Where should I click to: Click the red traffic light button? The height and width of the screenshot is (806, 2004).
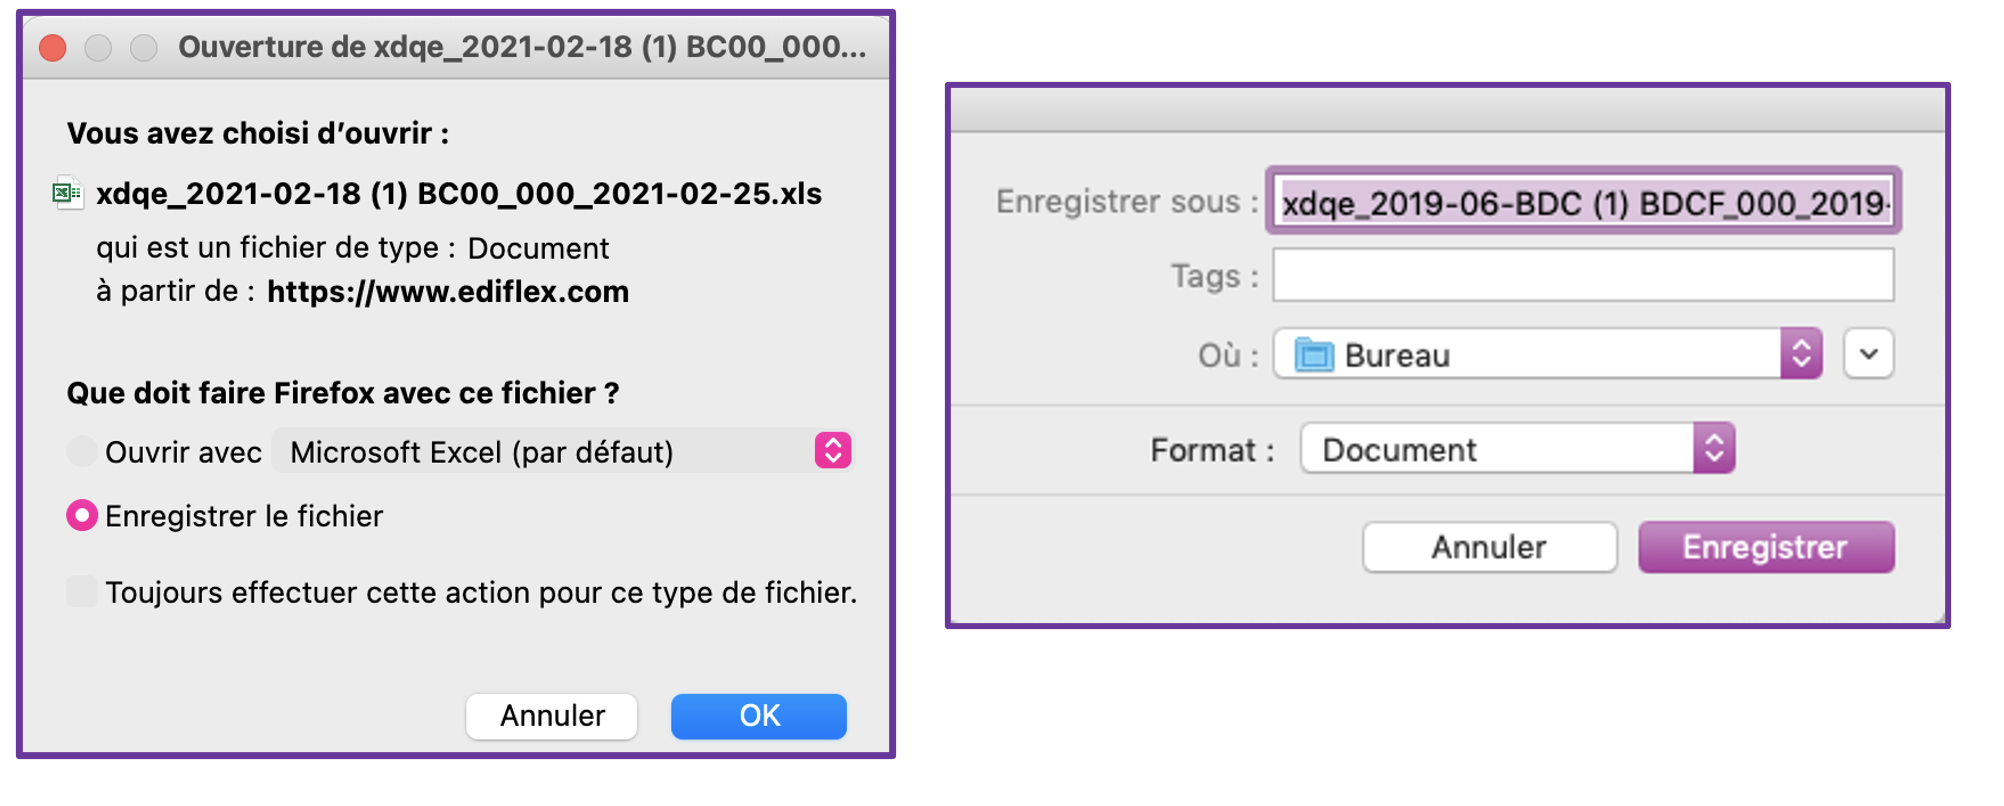51,47
